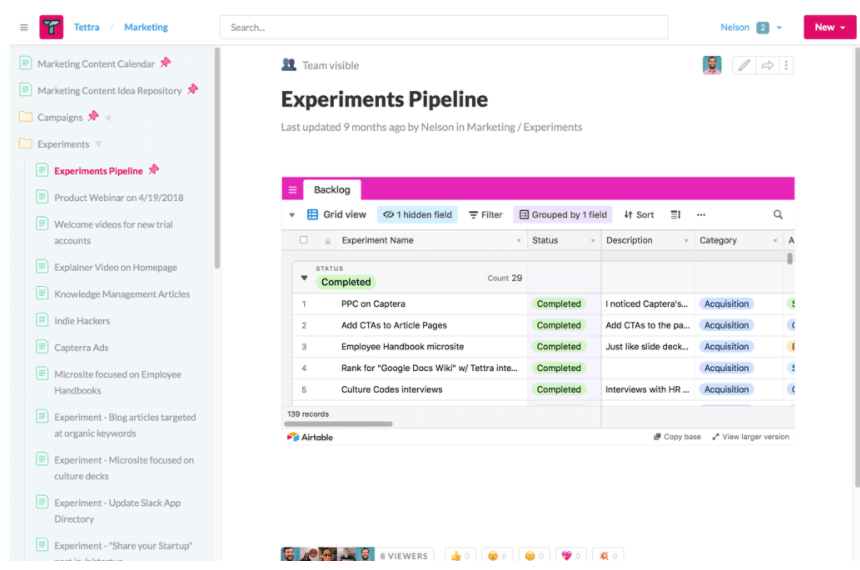Click View larger version link

pos(750,437)
